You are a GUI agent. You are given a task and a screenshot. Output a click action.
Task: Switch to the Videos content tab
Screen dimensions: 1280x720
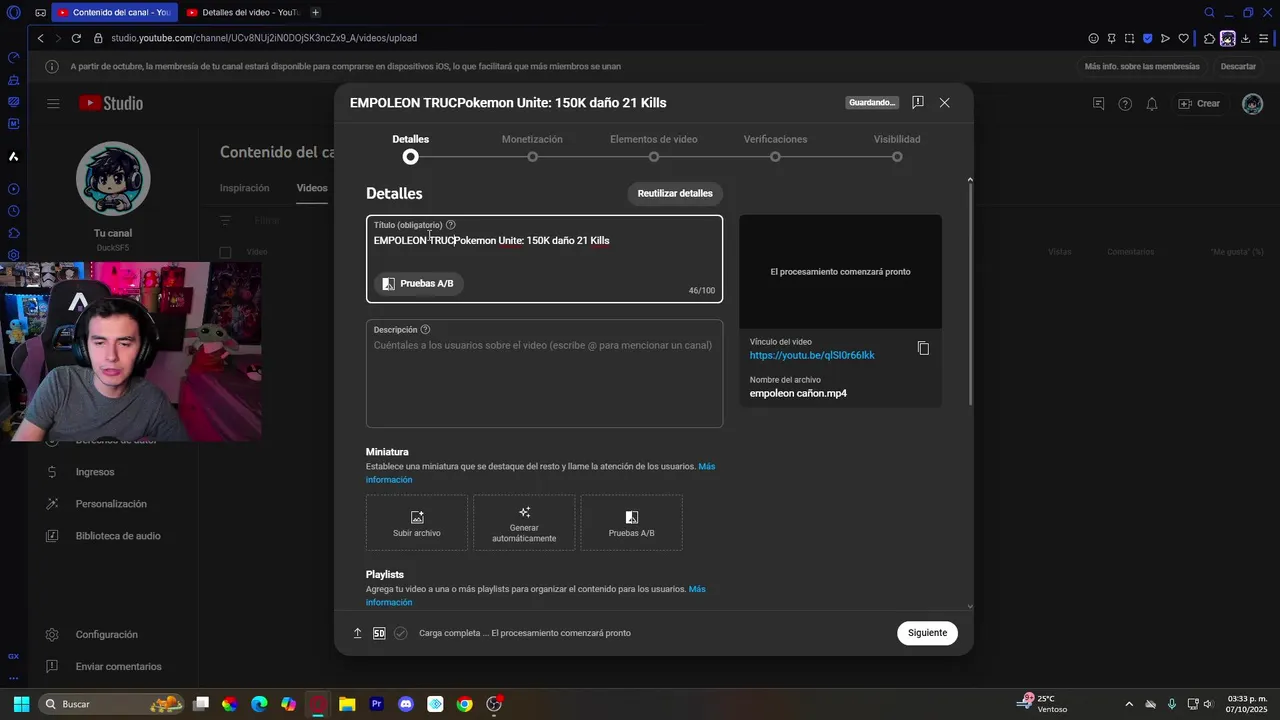[x=312, y=188]
